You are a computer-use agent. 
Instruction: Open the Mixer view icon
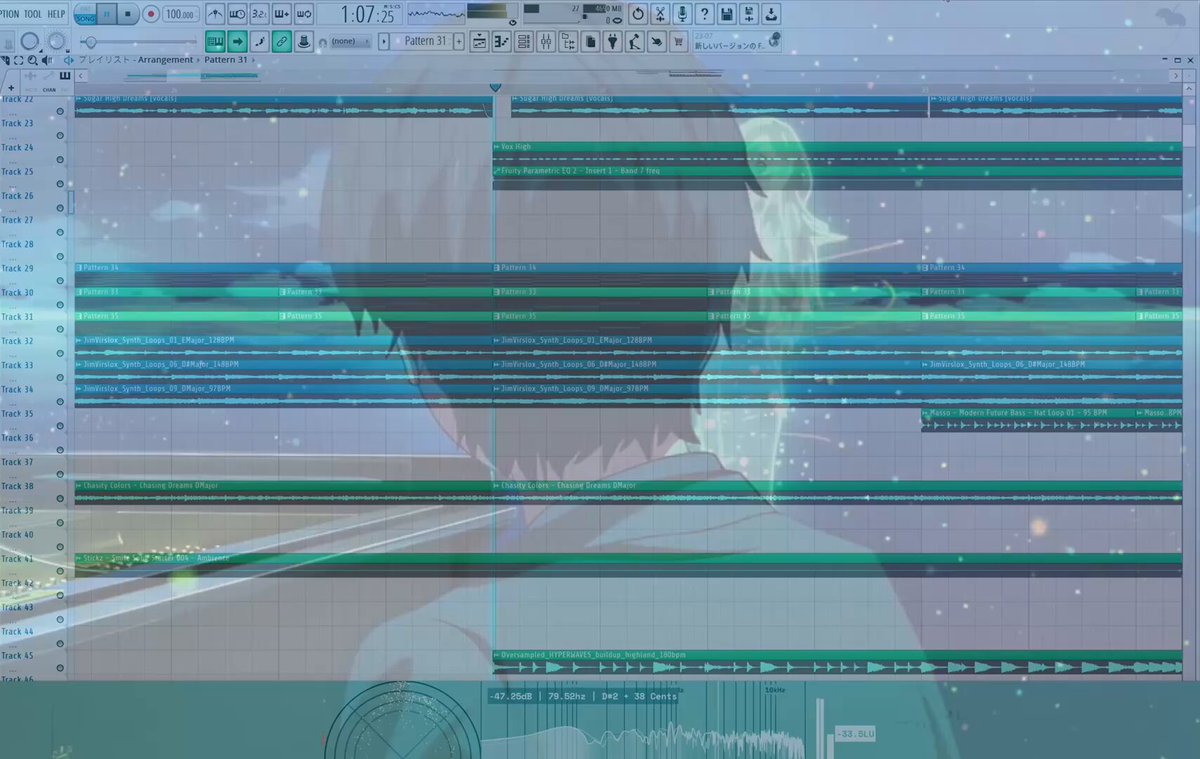click(546, 41)
